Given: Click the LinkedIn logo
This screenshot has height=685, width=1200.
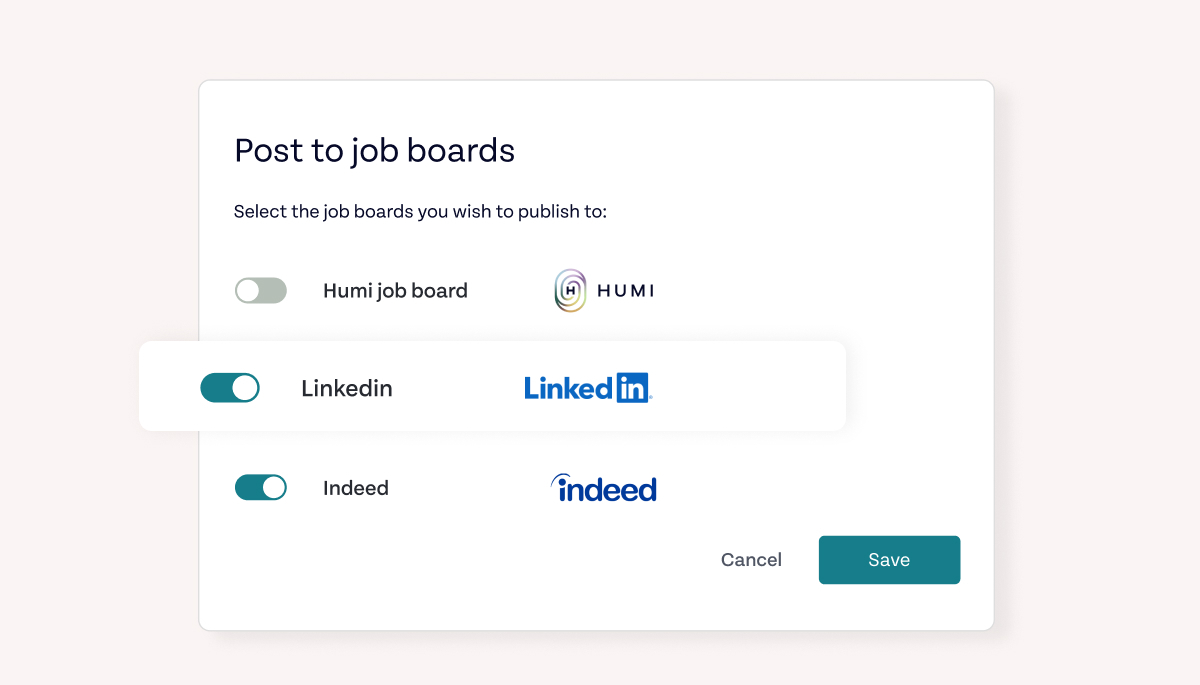Looking at the screenshot, I should tap(587, 388).
